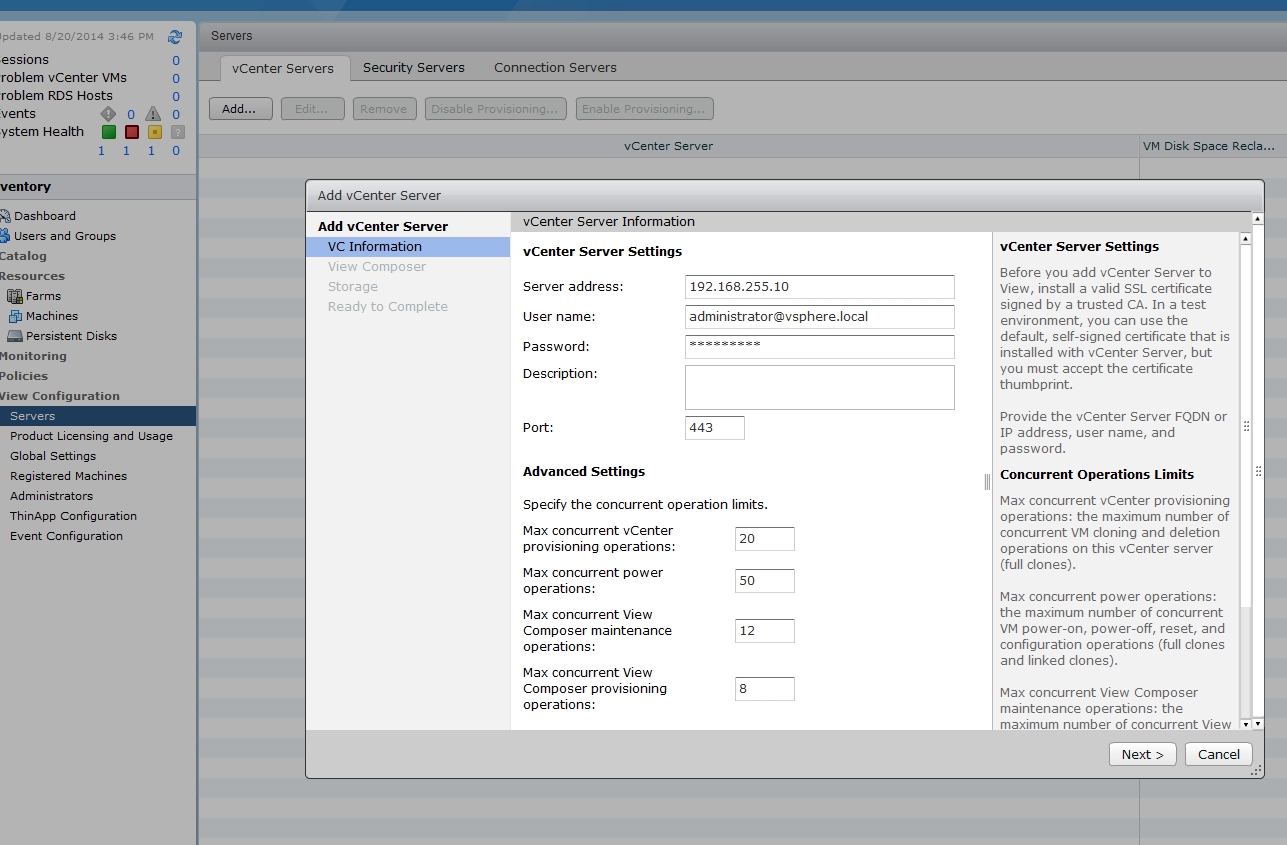Click the Port field

714,428
